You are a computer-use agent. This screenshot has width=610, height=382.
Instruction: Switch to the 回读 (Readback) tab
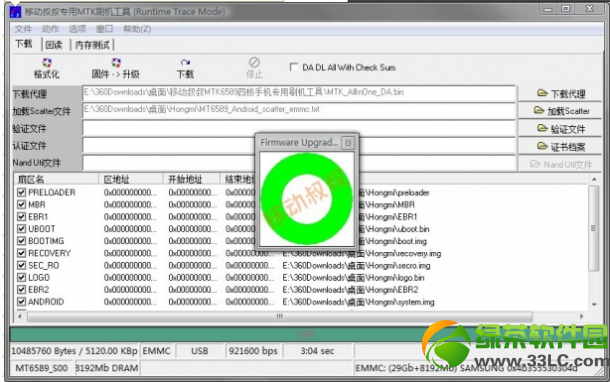(54, 45)
